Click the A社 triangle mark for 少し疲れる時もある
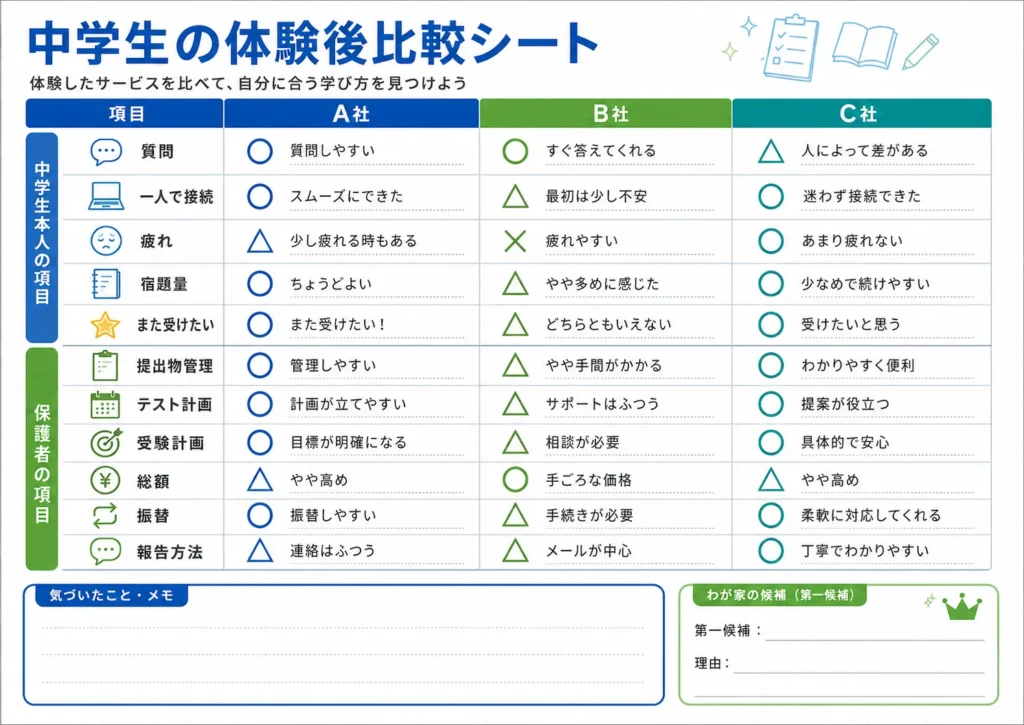The image size is (1024, 725). (260, 241)
